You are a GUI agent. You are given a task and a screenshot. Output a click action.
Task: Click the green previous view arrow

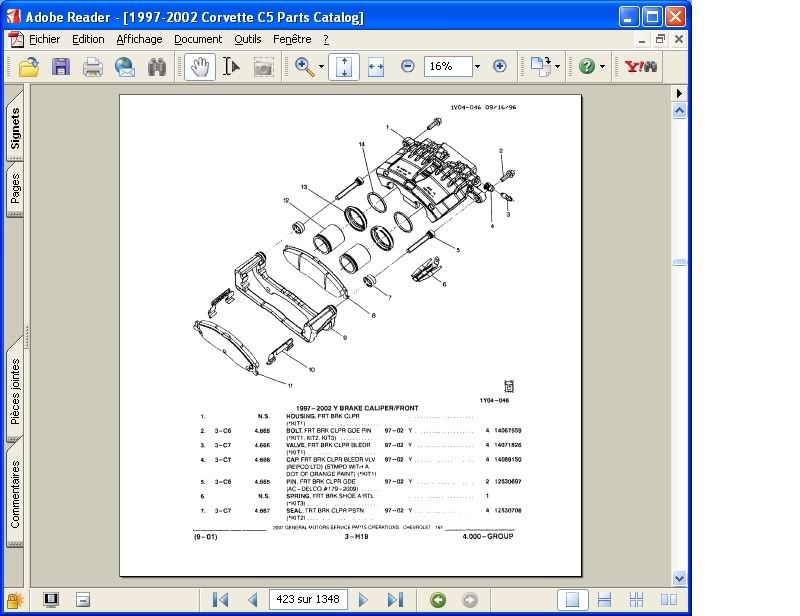click(437, 600)
